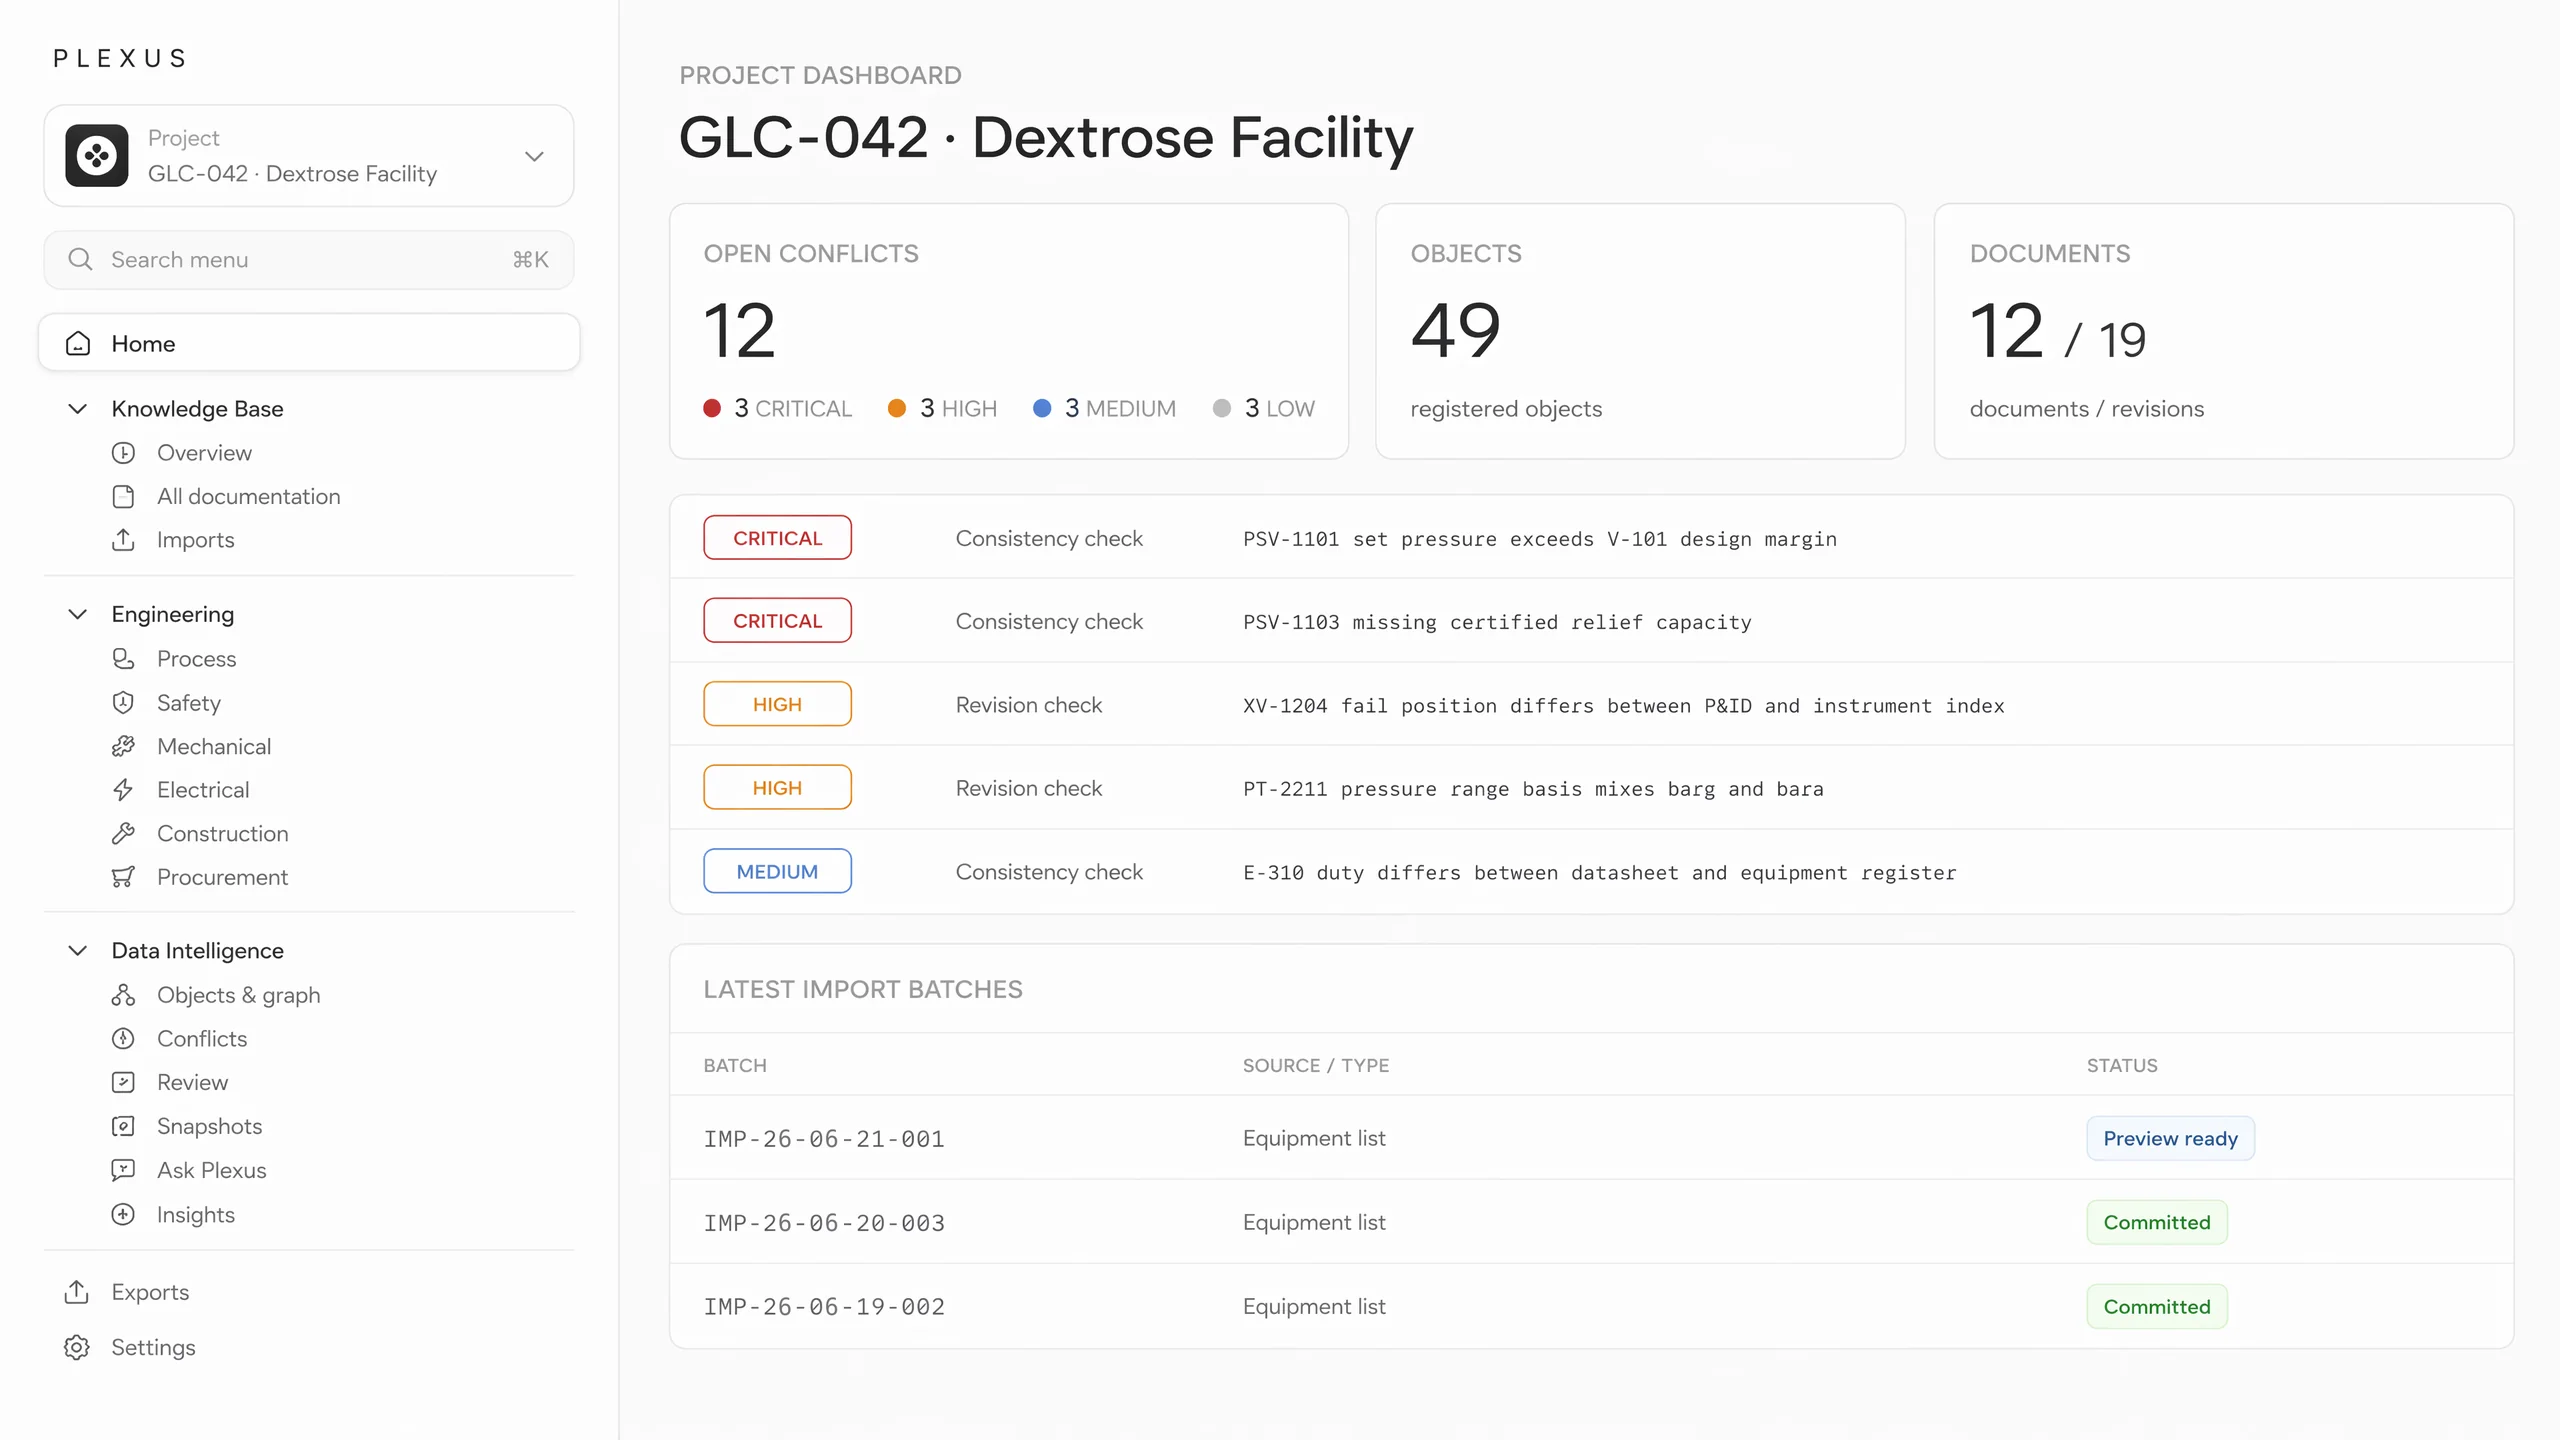Click the Settings gear icon

pos(77,1348)
